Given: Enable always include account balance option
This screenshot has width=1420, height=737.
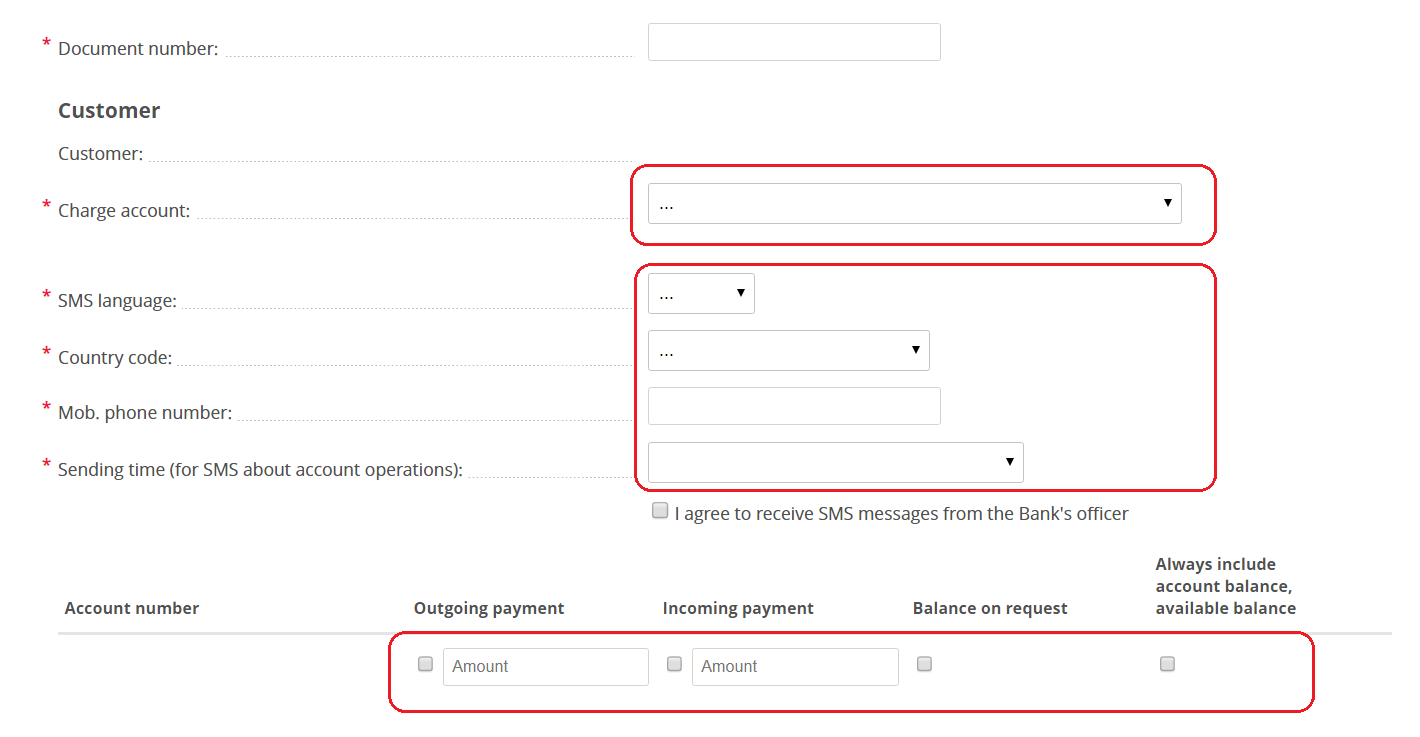Looking at the screenshot, I should pyautogui.click(x=1166, y=663).
